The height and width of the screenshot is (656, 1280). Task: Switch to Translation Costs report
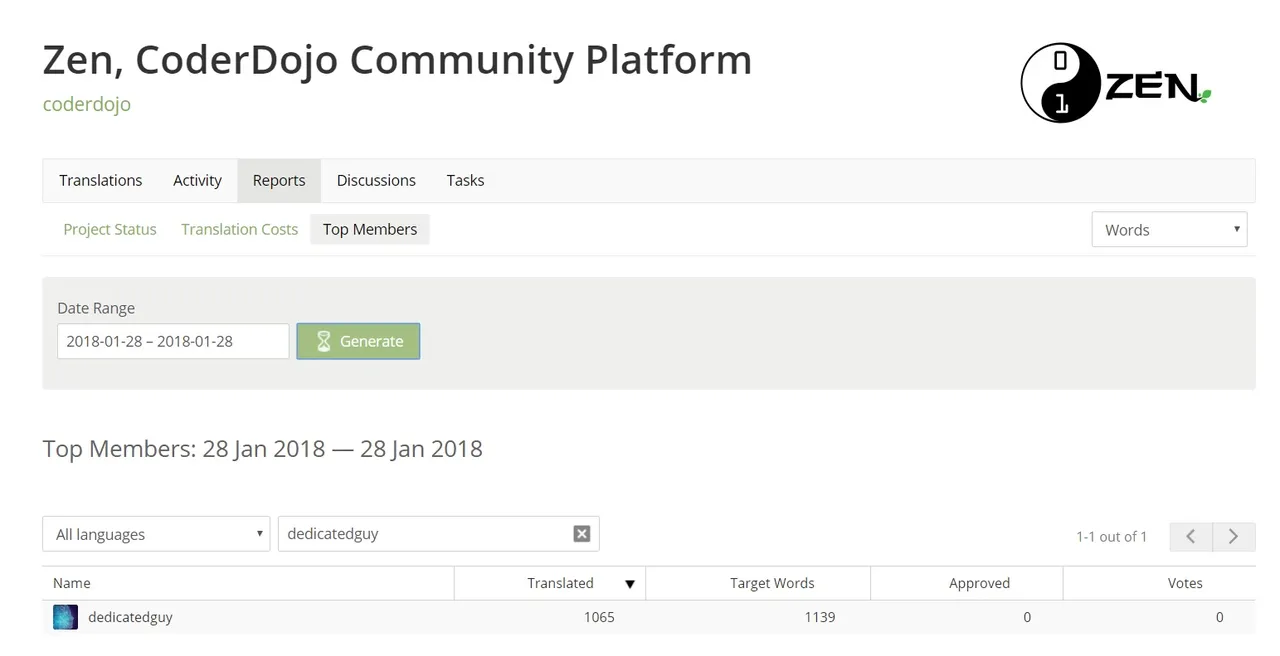click(239, 229)
